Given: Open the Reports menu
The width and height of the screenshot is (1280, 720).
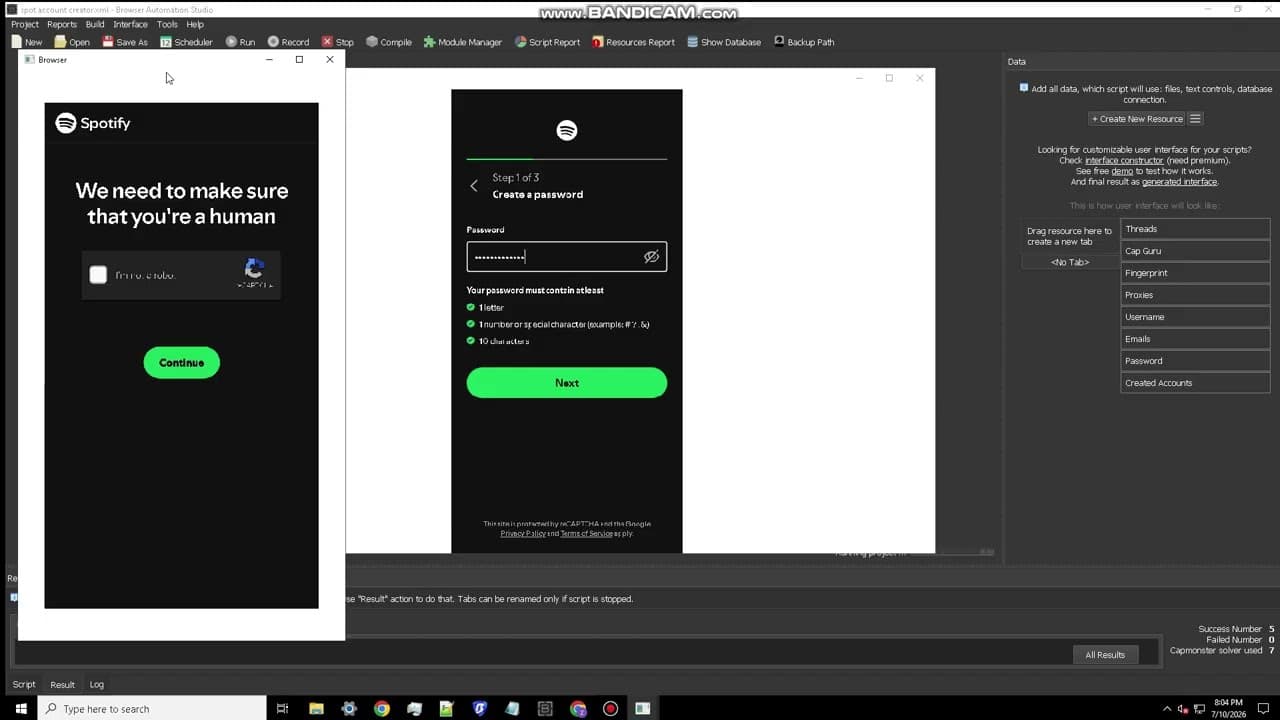Looking at the screenshot, I should click(x=62, y=24).
